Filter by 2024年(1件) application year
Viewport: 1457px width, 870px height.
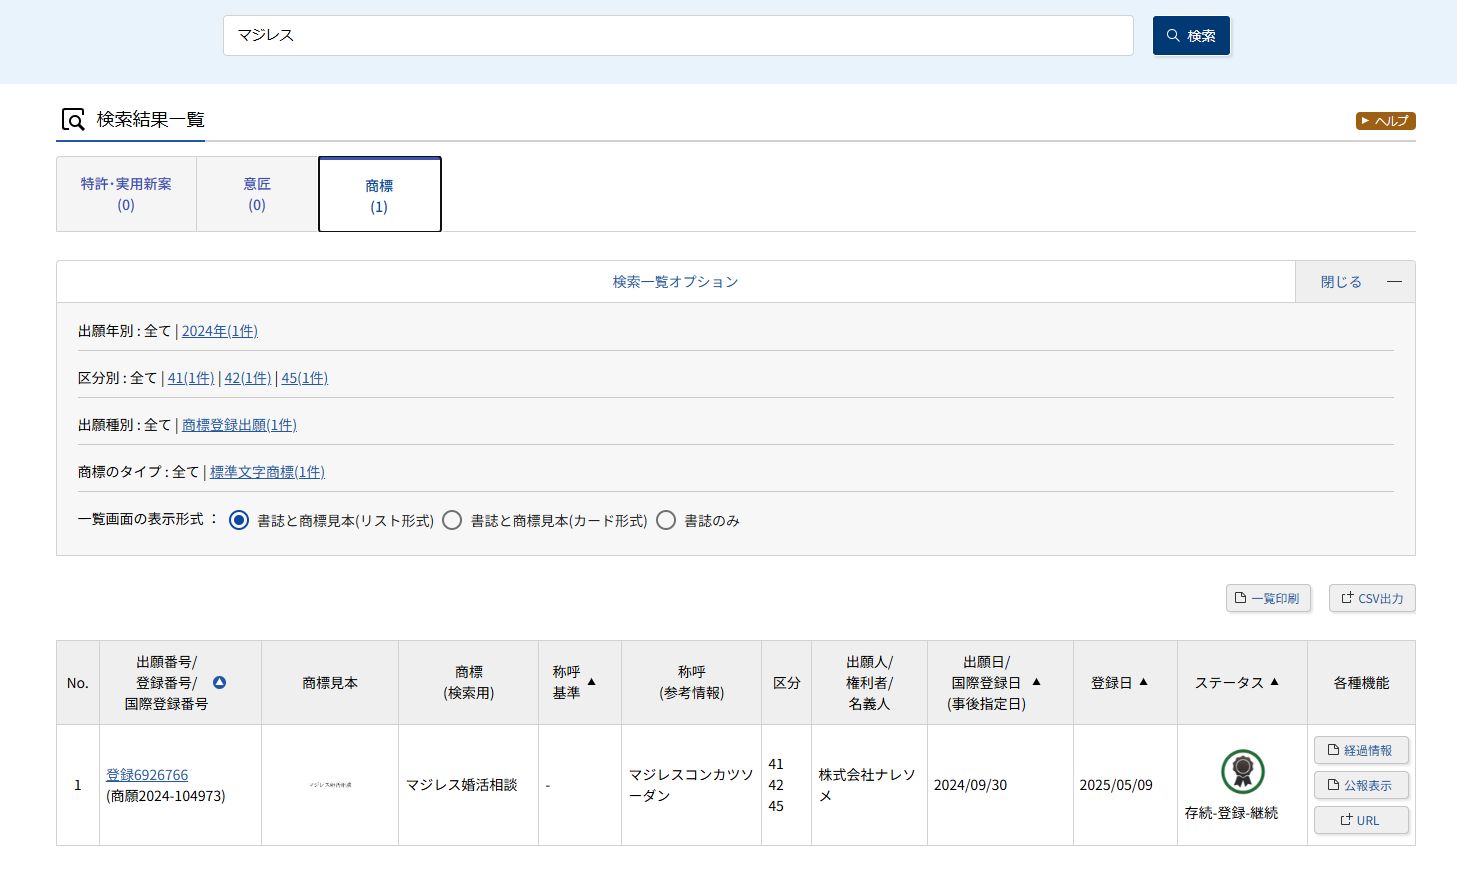click(x=219, y=331)
